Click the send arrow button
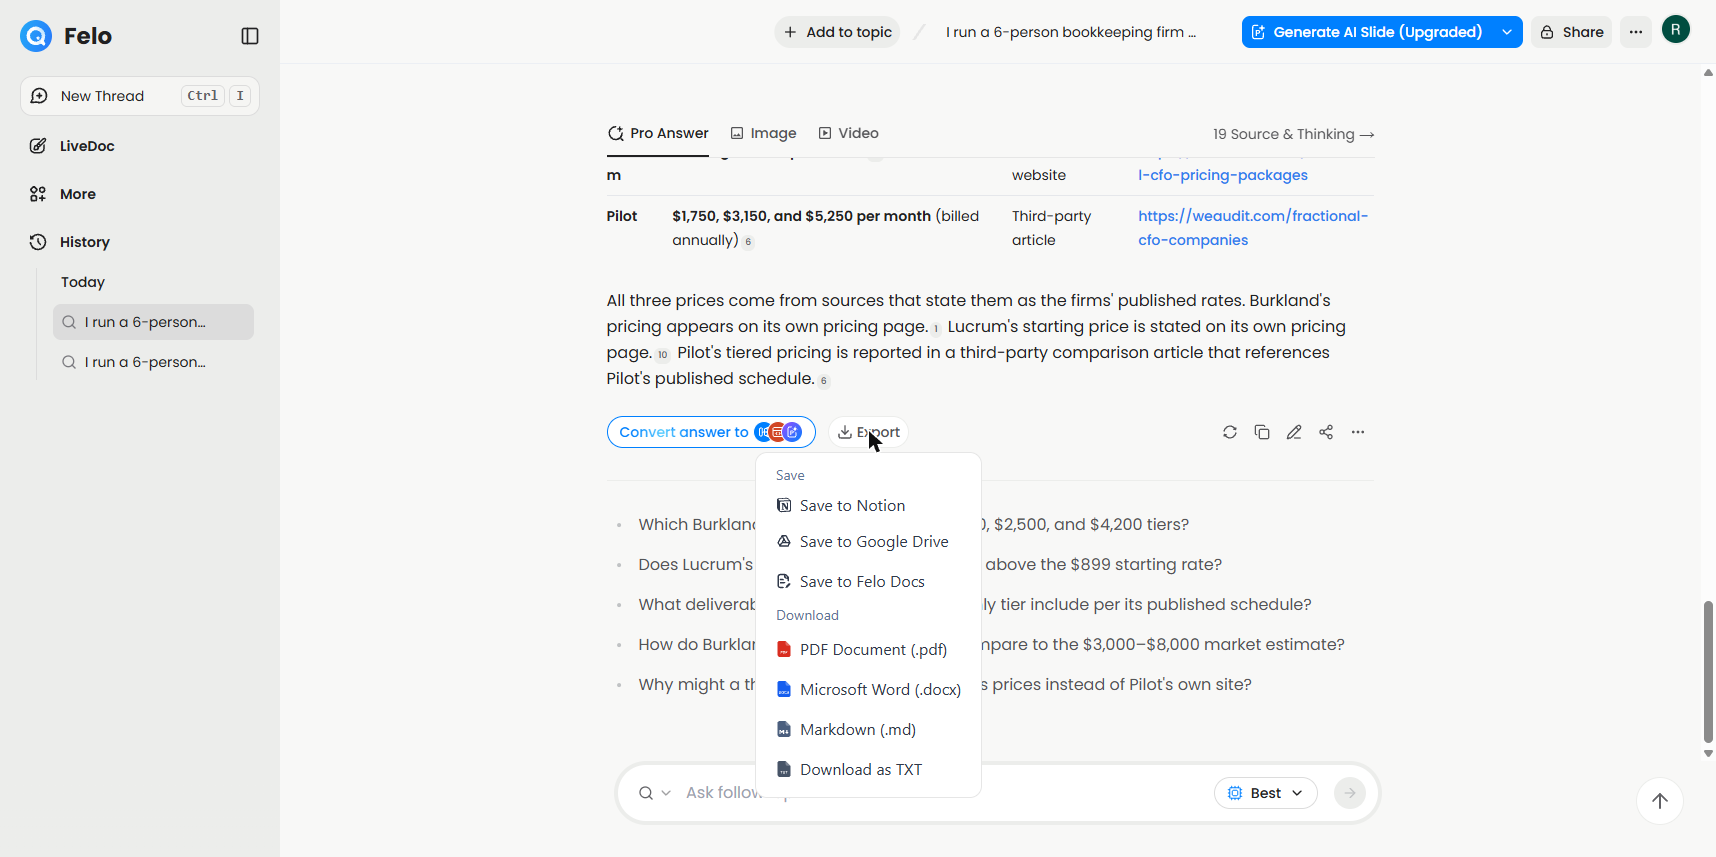Image resolution: width=1716 pixels, height=857 pixels. coord(1350,793)
